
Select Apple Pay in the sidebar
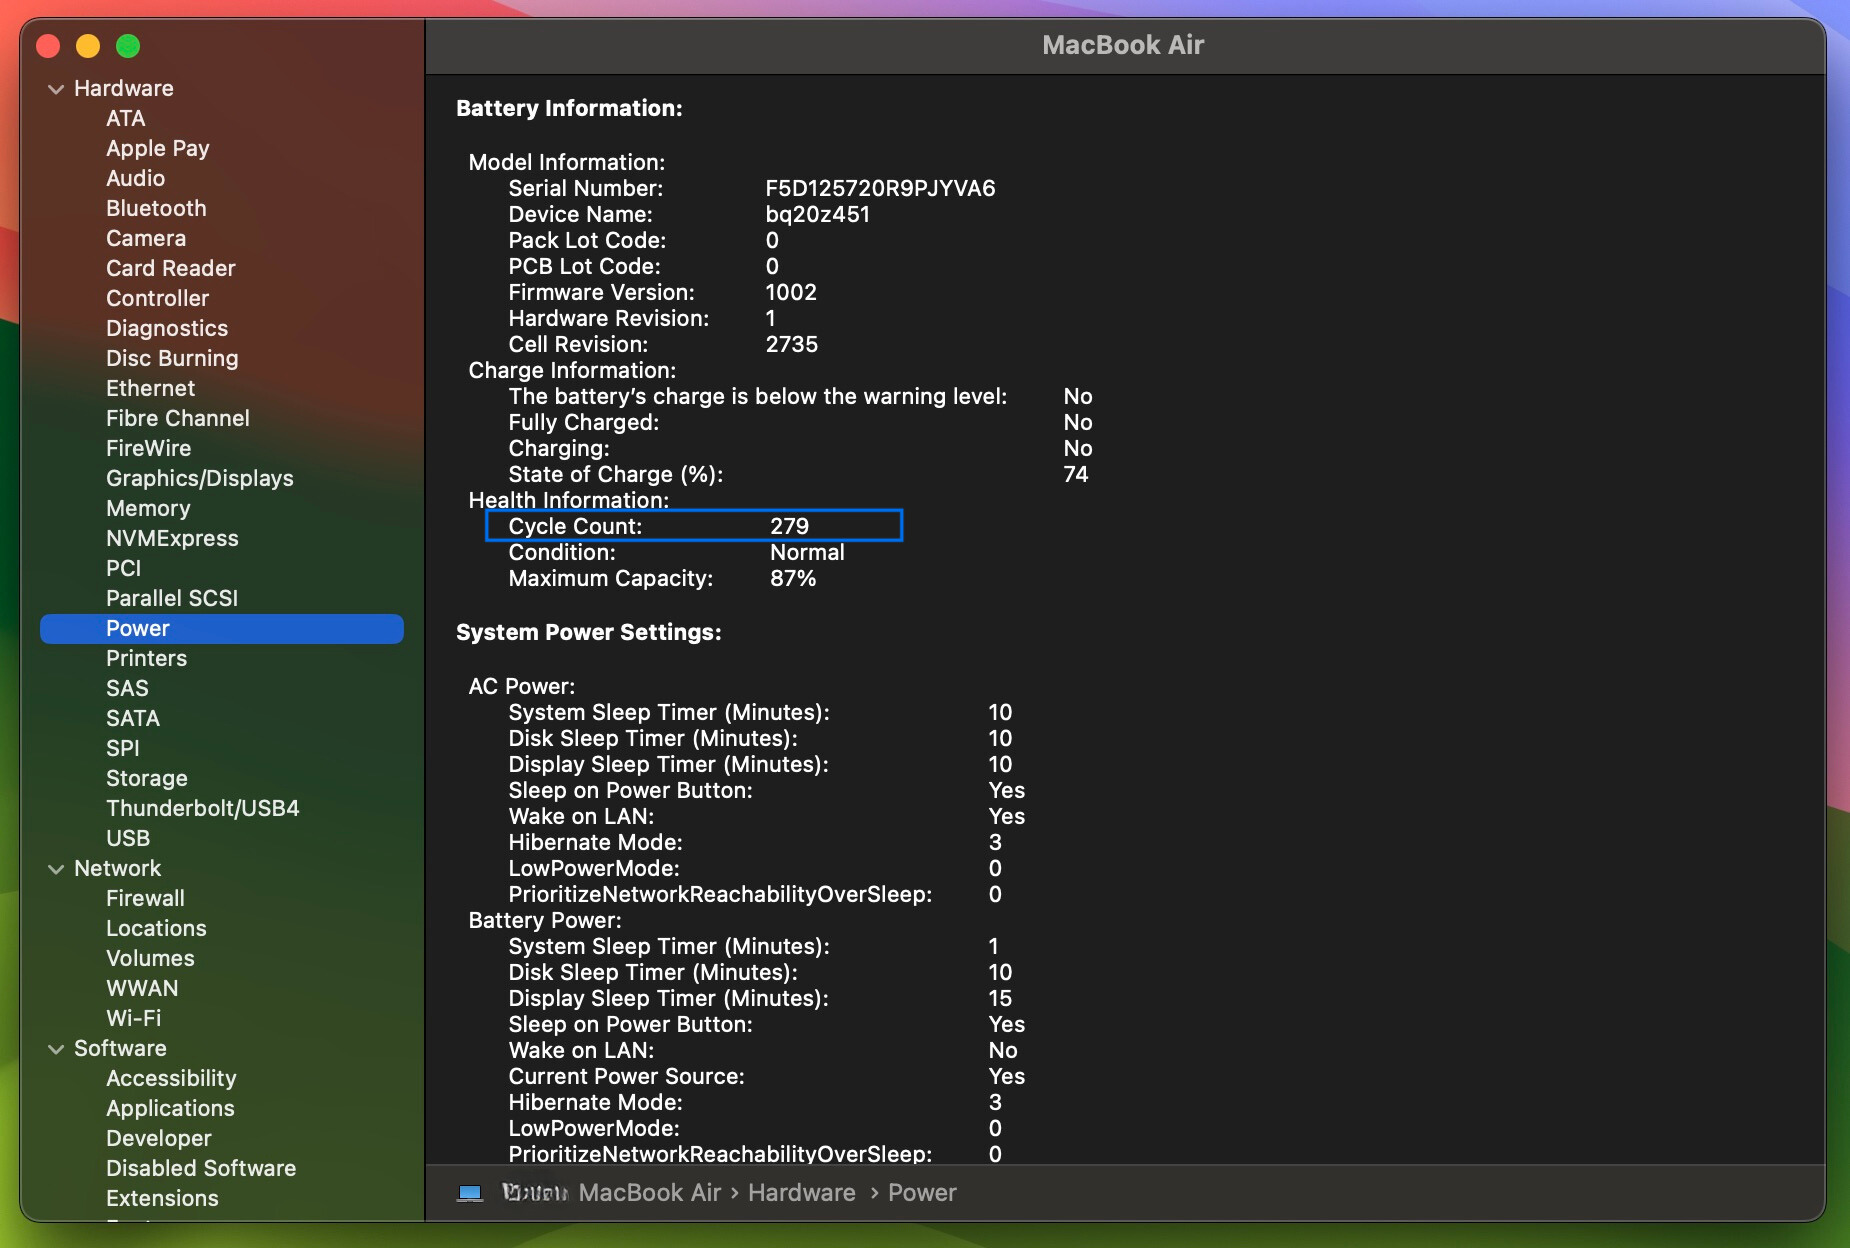click(158, 148)
